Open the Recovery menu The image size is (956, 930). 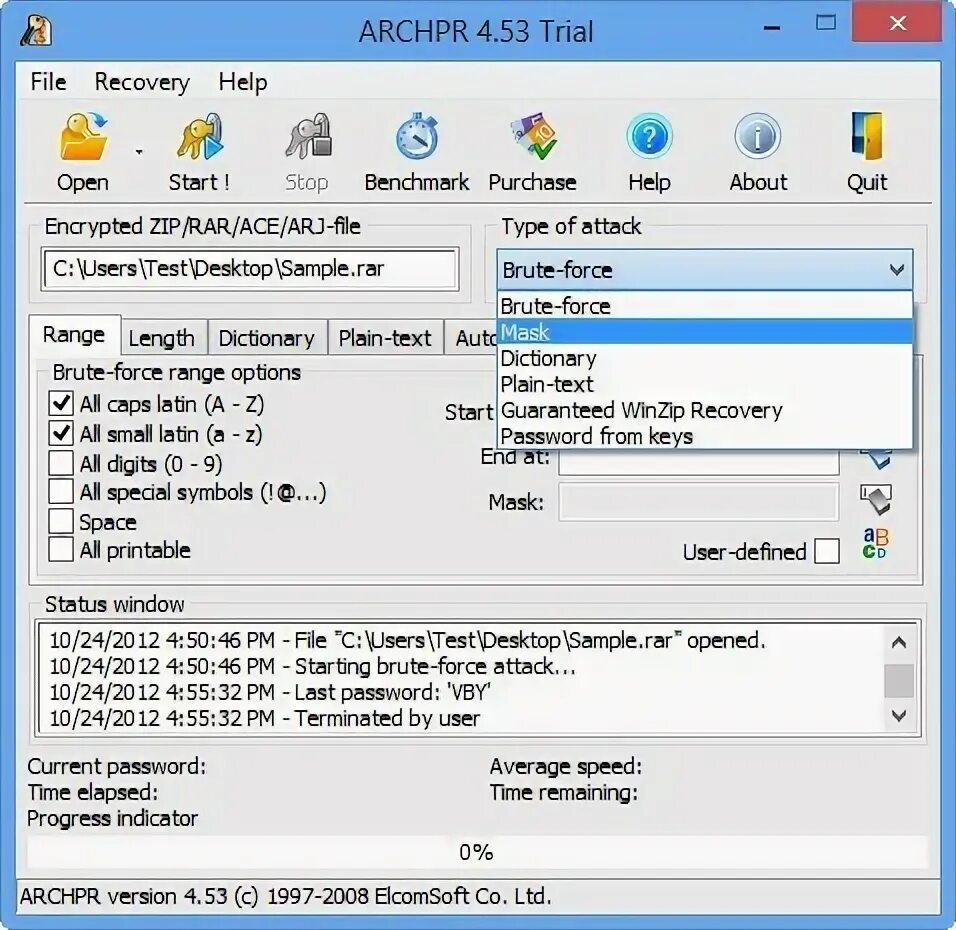[x=142, y=82]
